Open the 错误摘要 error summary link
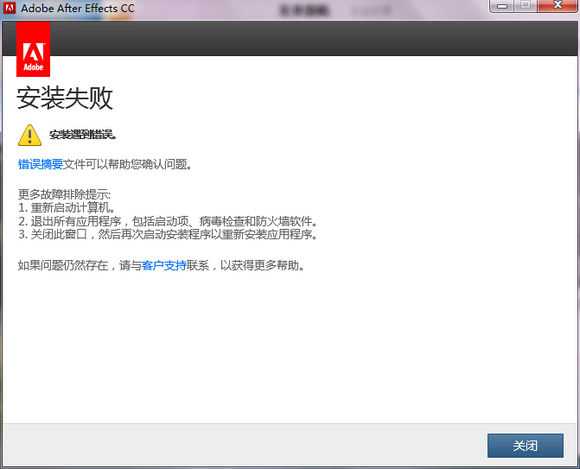This screenshot has height=469, width=580. [41, 164]
